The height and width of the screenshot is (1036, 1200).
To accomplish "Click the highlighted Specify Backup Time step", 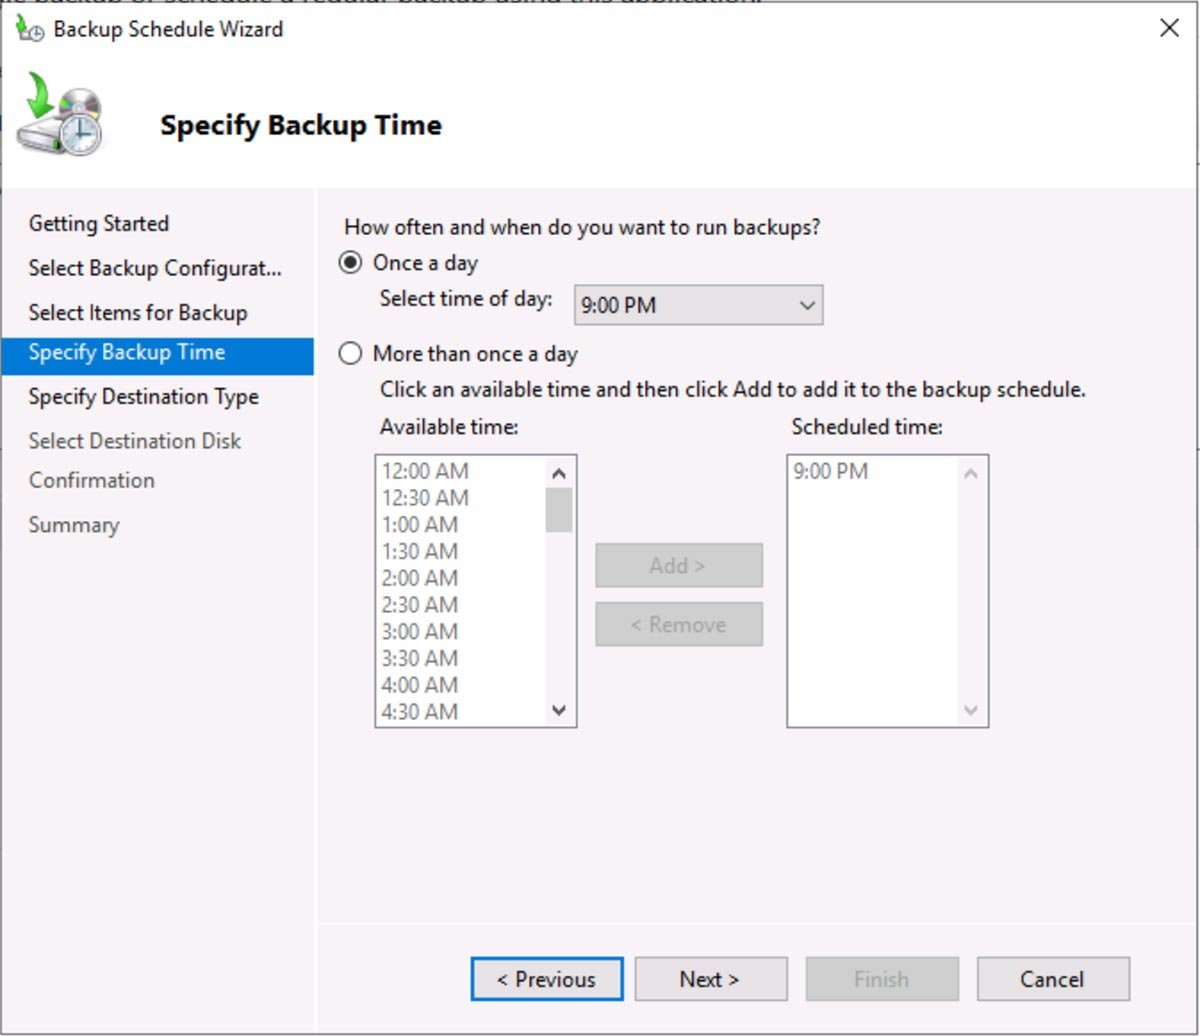I will (130, 352).
